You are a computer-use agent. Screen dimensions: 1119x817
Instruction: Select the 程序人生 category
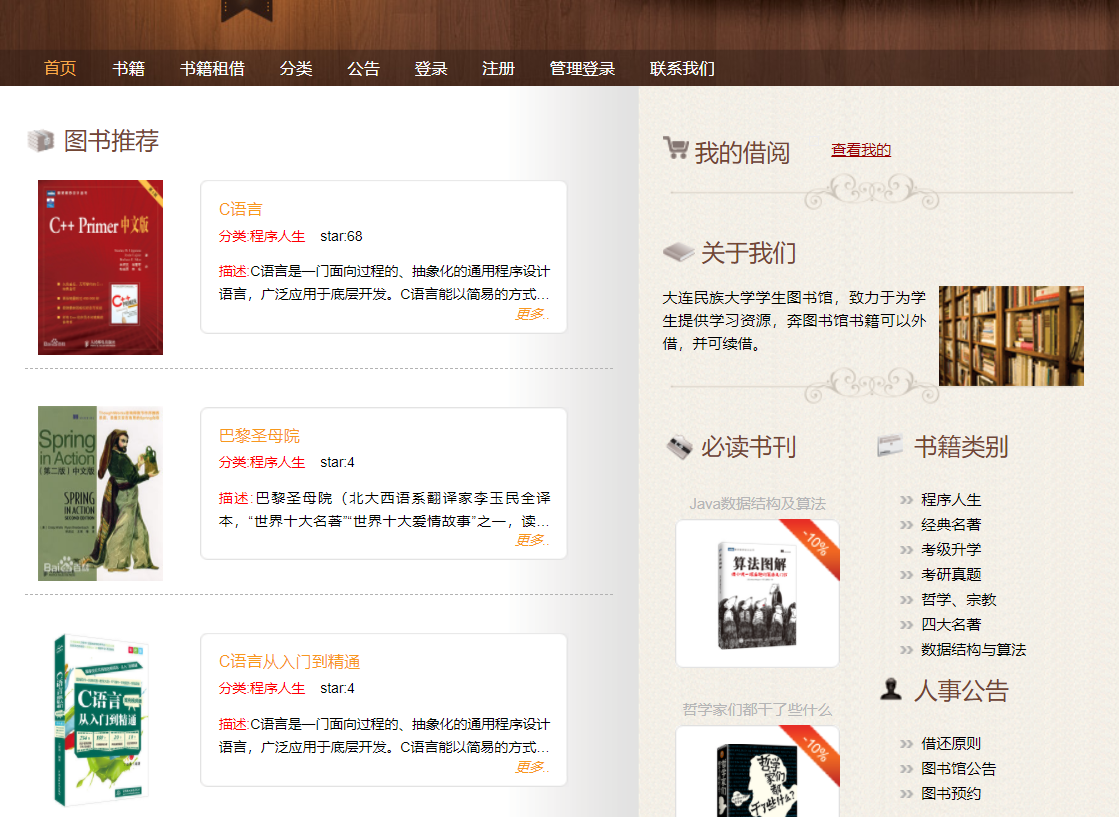(951, 499)
